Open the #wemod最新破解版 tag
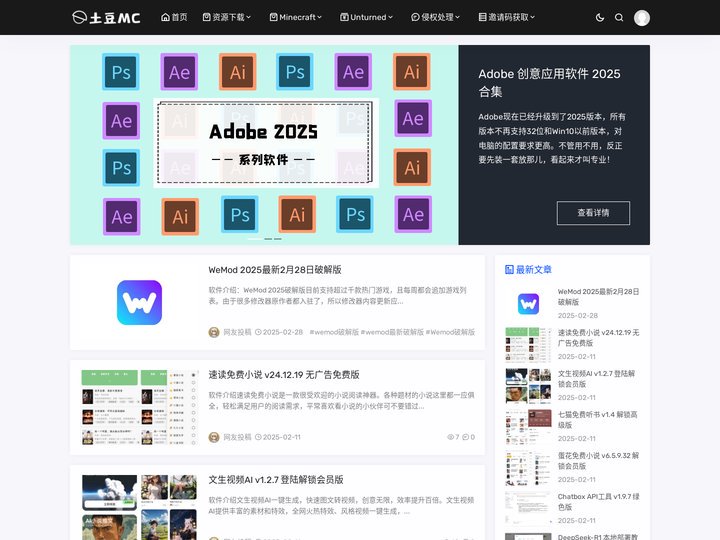Viewport: 720px width, 540px height. point(392,332)
